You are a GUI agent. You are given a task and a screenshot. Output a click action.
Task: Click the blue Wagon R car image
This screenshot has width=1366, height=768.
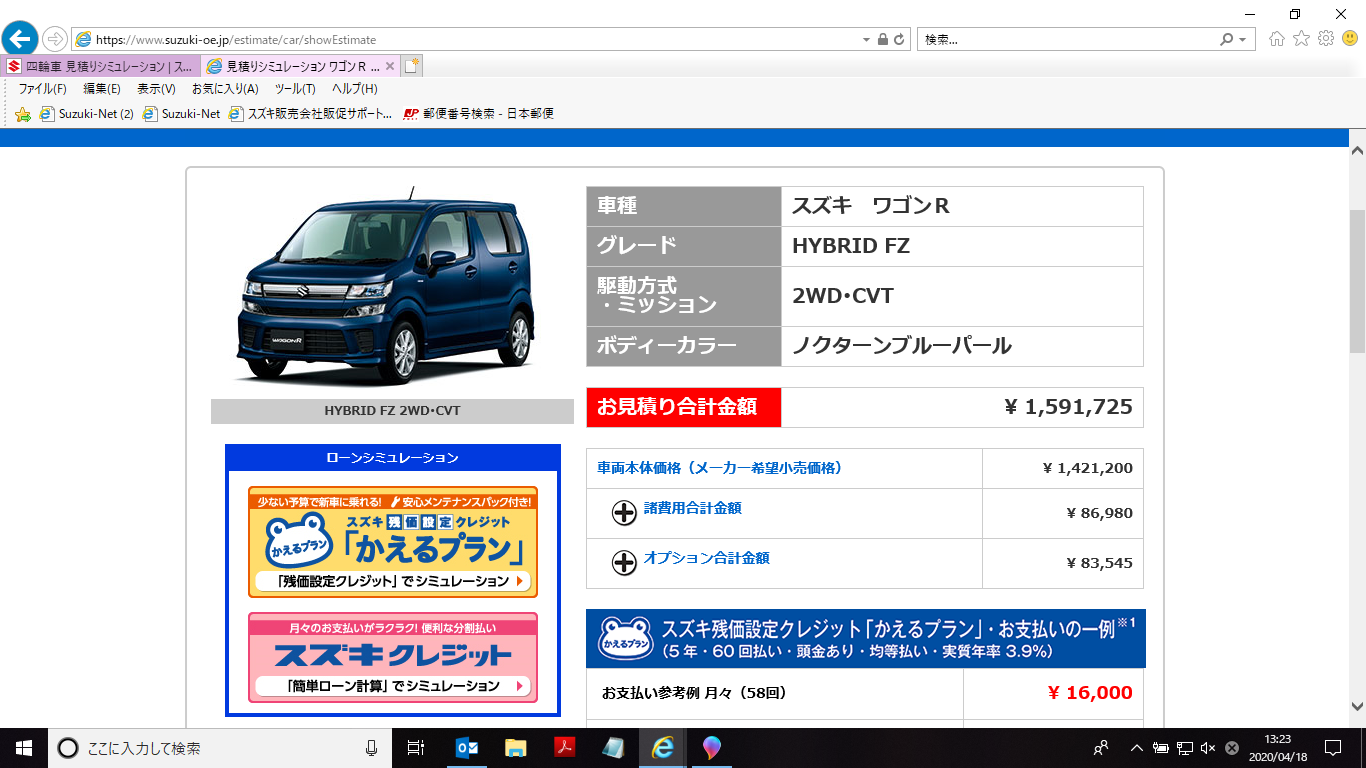[x=386, y=286]
